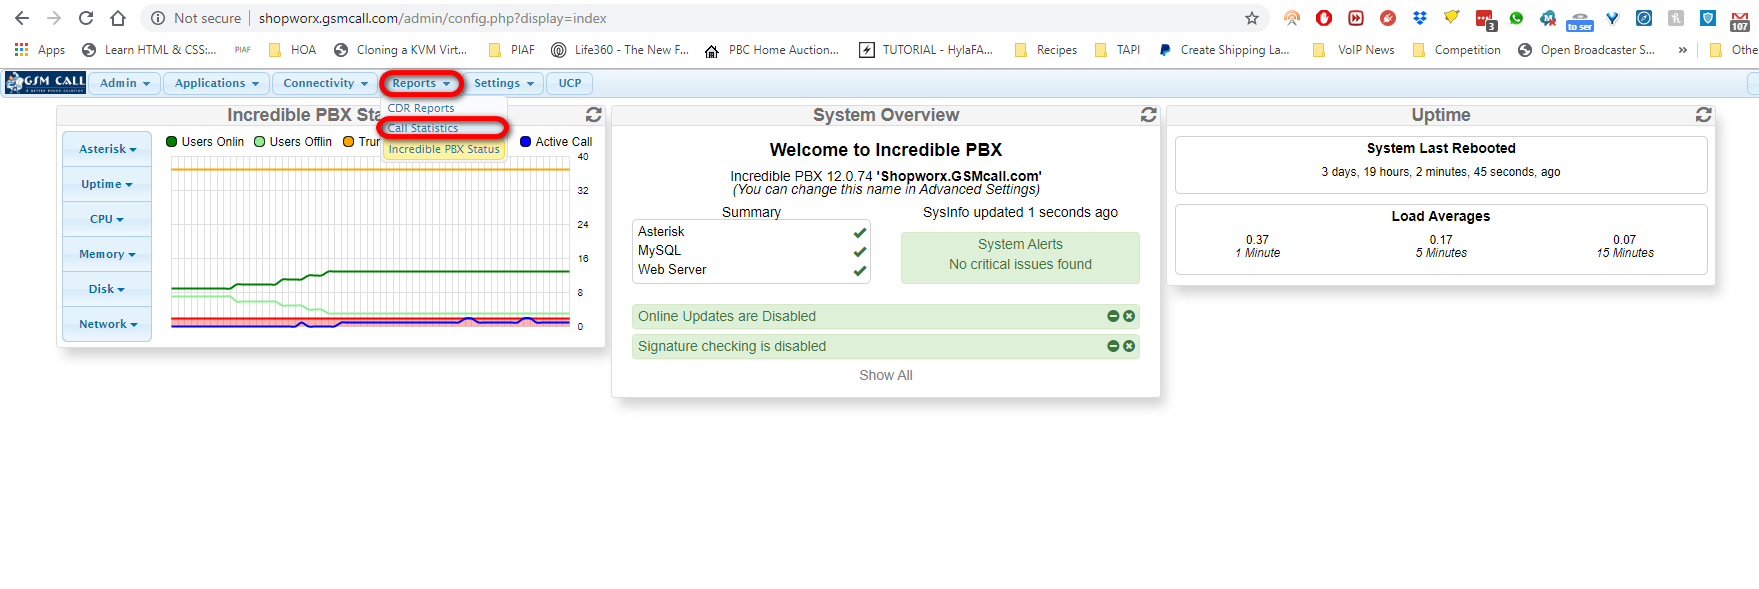
Task: Open Create Shipping Label bookmark
Action: 1224,50
